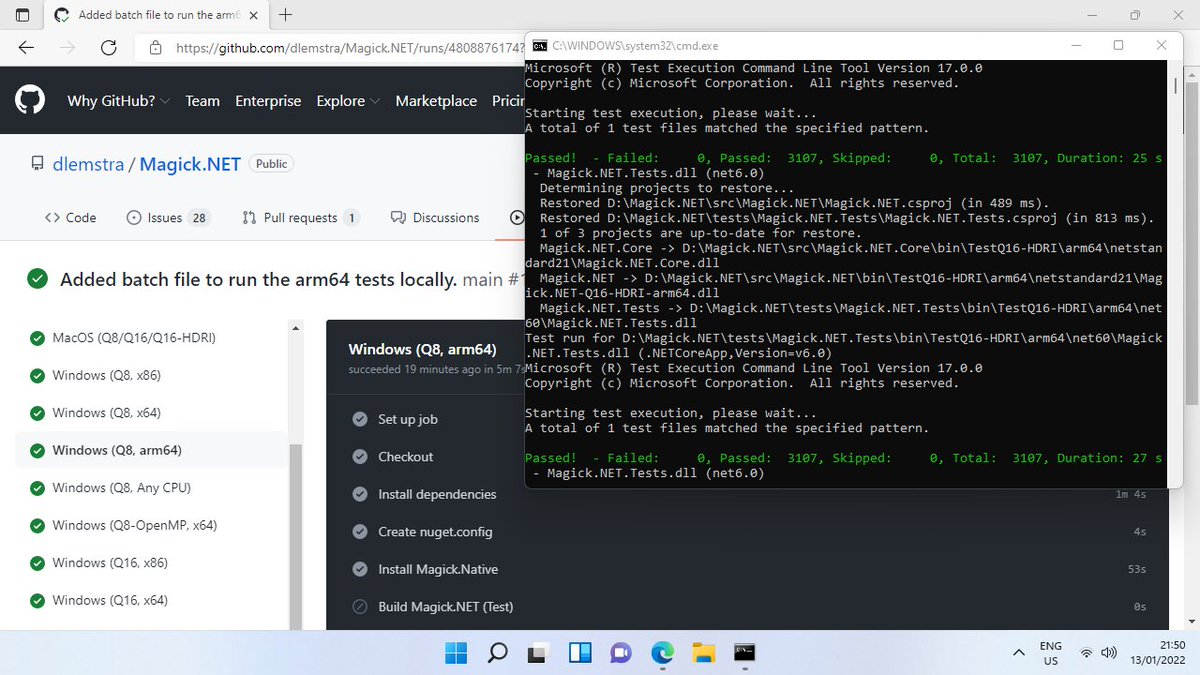Open the Magick.NET repository link
Viewport: 1200px width, 675px height.
tap(190, 163)
